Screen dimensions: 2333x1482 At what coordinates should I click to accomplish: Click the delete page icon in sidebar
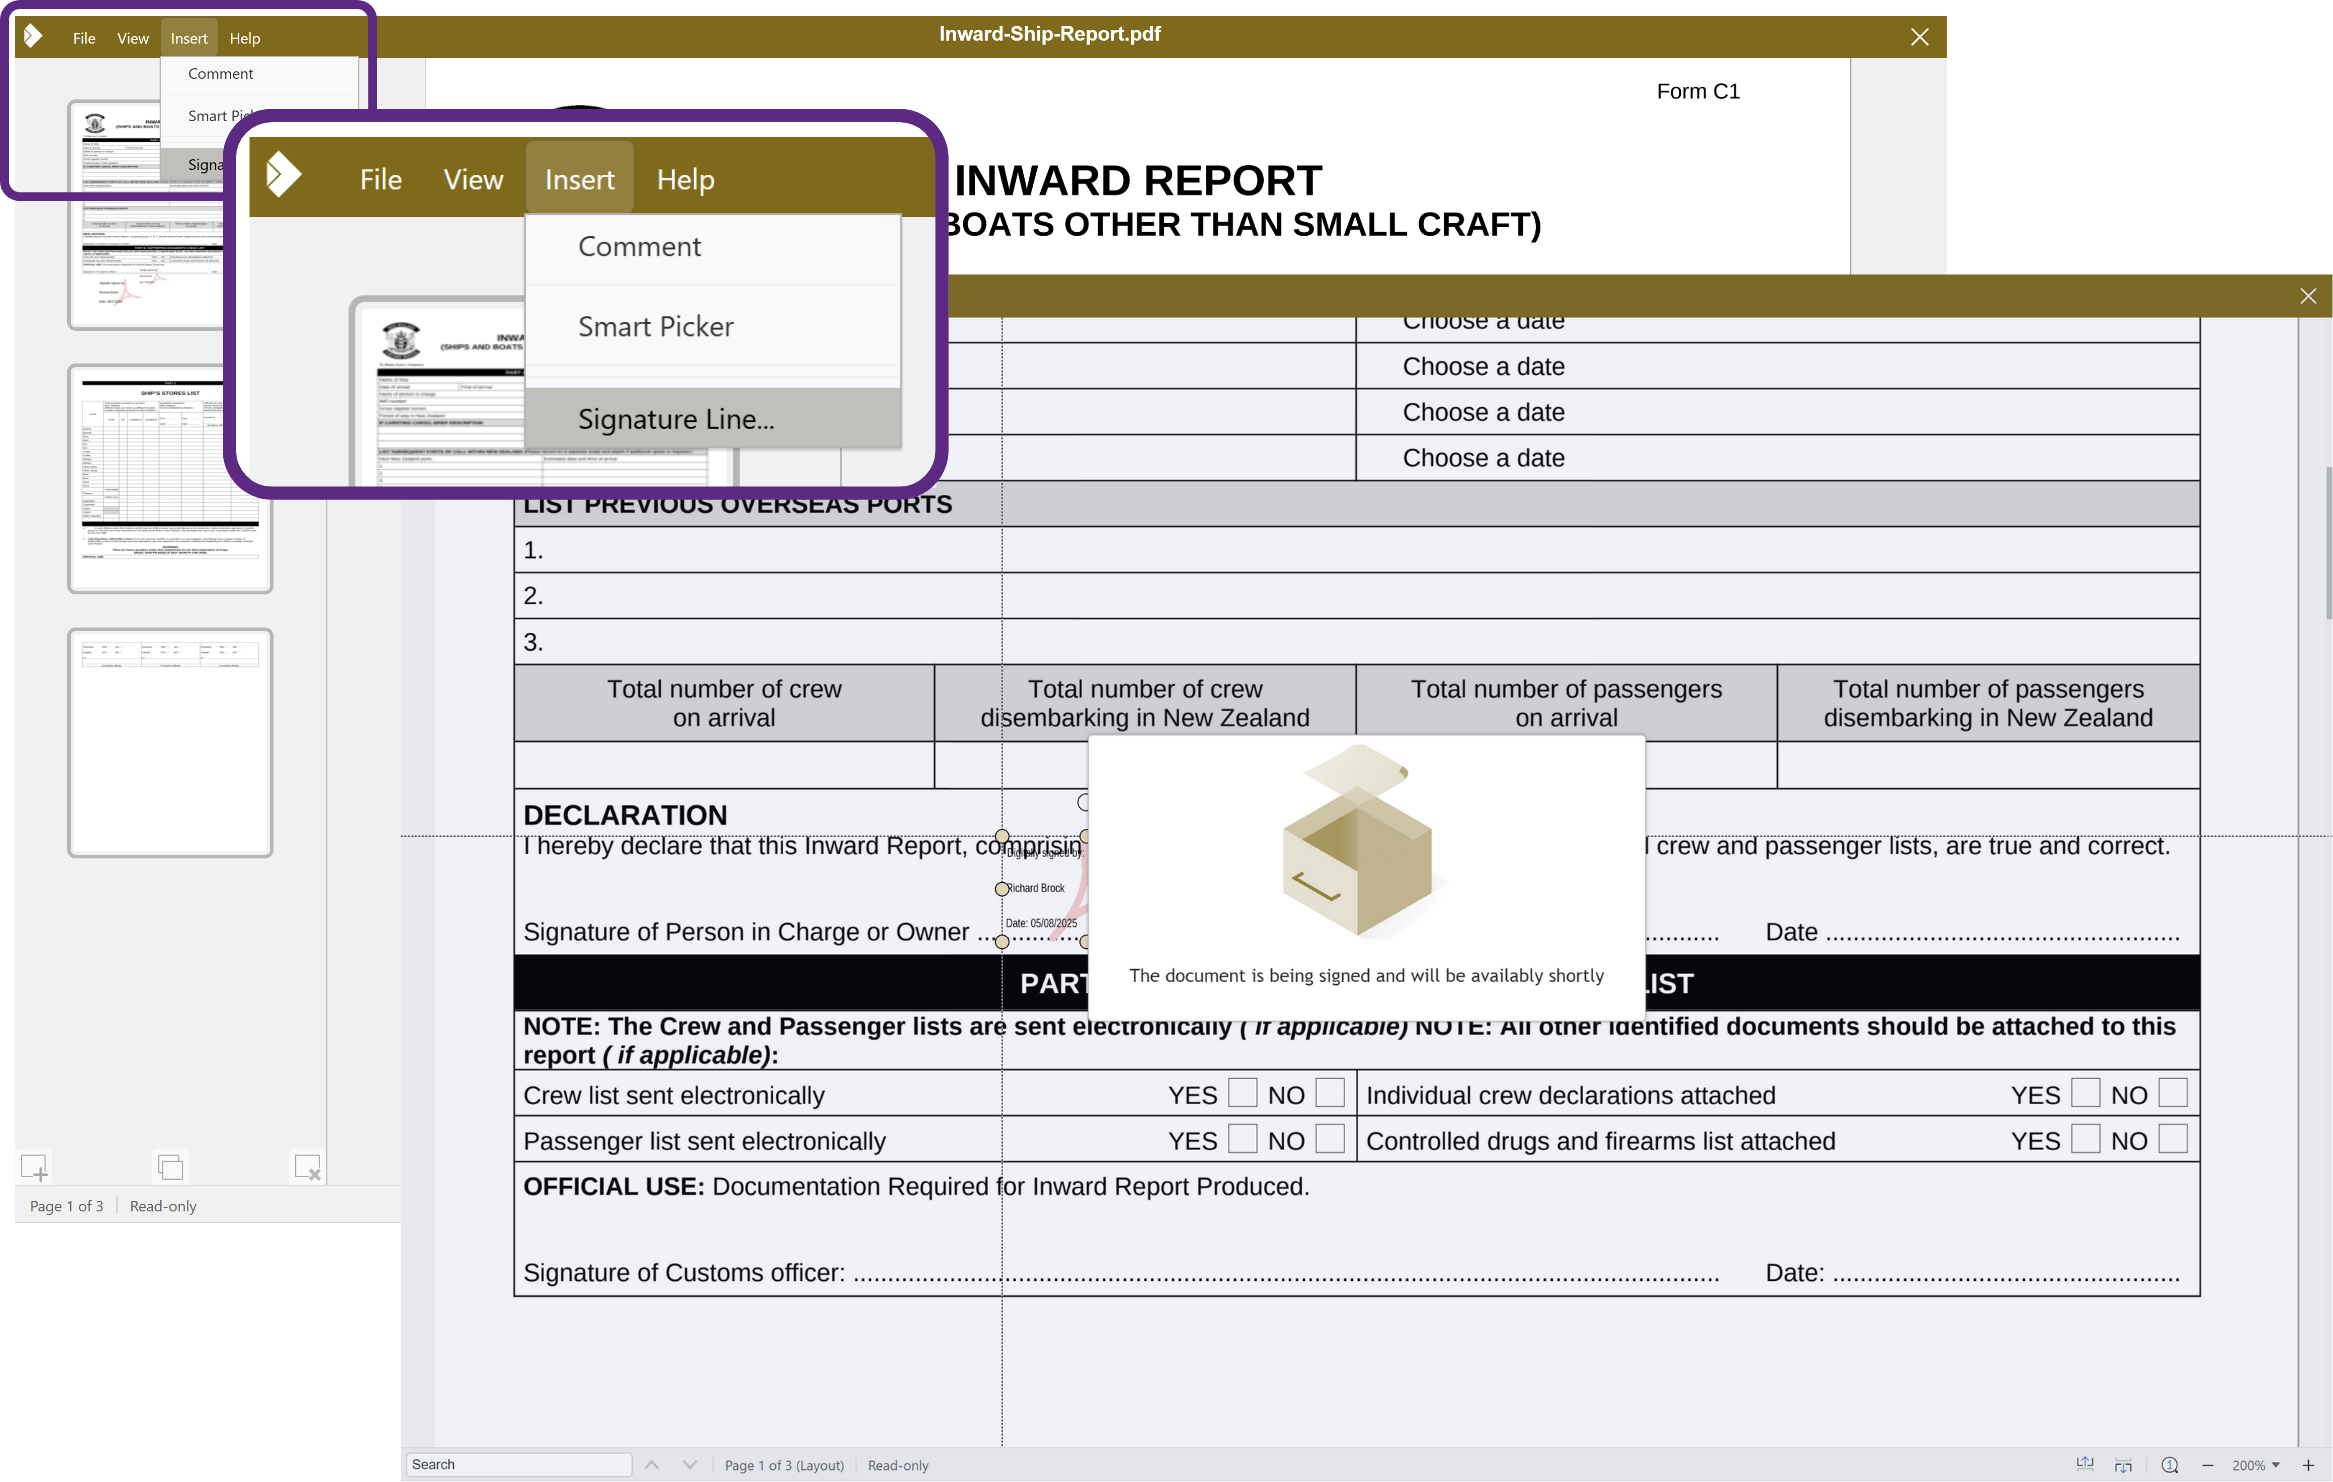coord(307,1167)
